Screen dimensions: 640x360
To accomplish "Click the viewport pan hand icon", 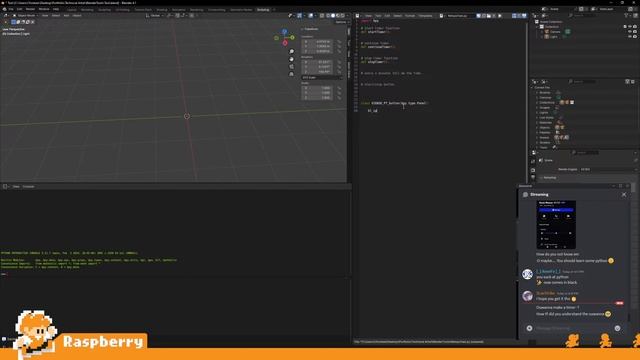I will [x=291, y=59].
